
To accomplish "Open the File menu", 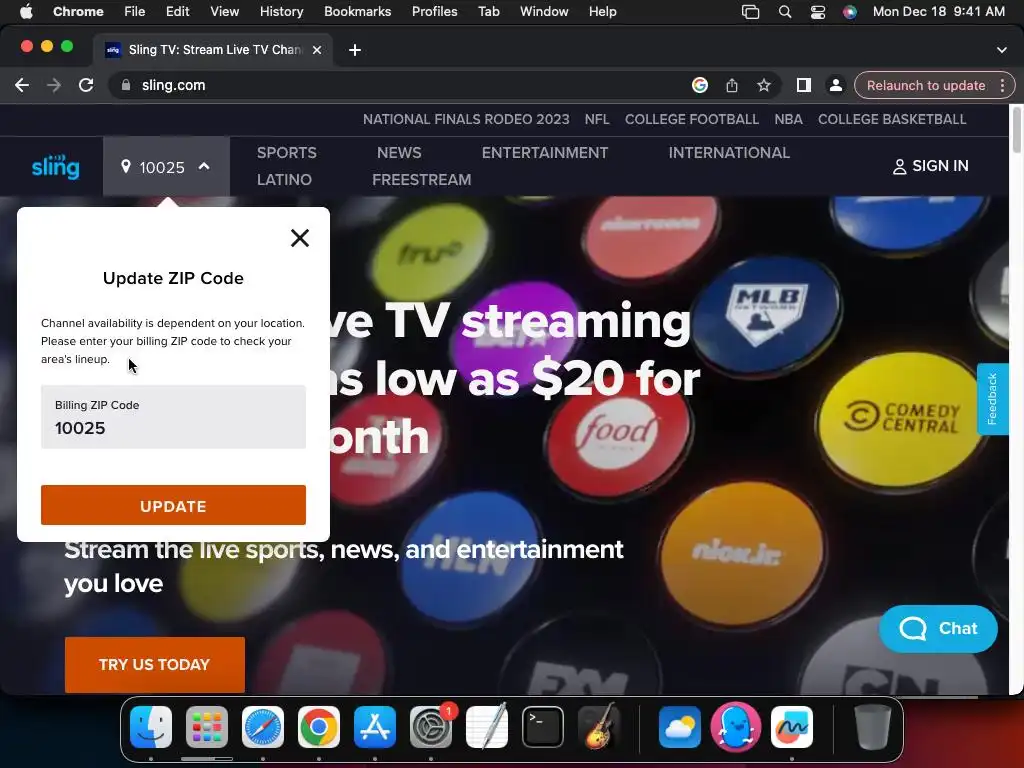I will click(135, 12).
